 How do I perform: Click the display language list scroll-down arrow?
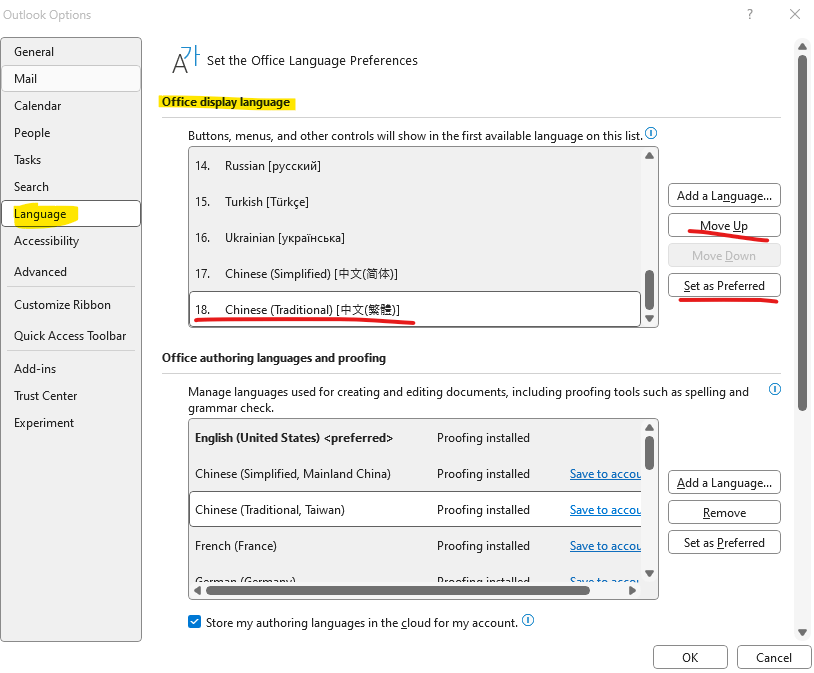649,318
